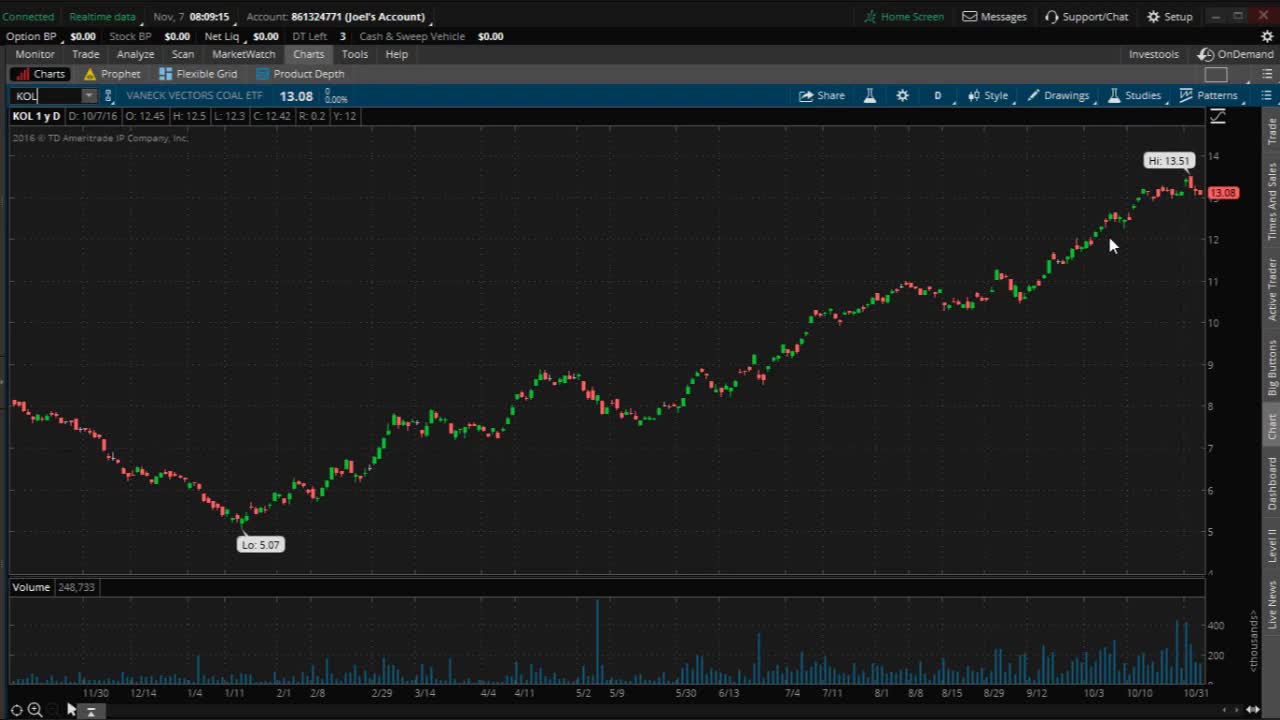Image resolution: width=1280 pixels, height=720 pixels.
Task: Click the Net Liq balance label
Action: pos(222,37)
